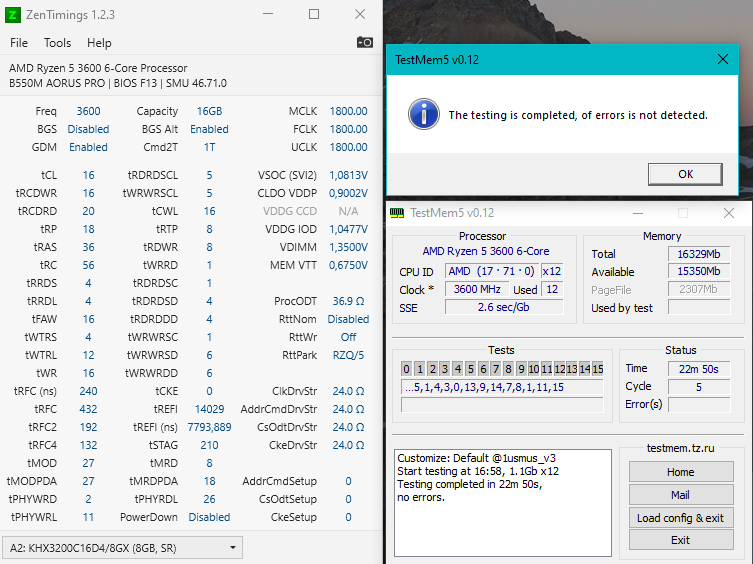Click the BGS Disabled value
This screenshot has width=753, height=564.
tap(88, 129)
